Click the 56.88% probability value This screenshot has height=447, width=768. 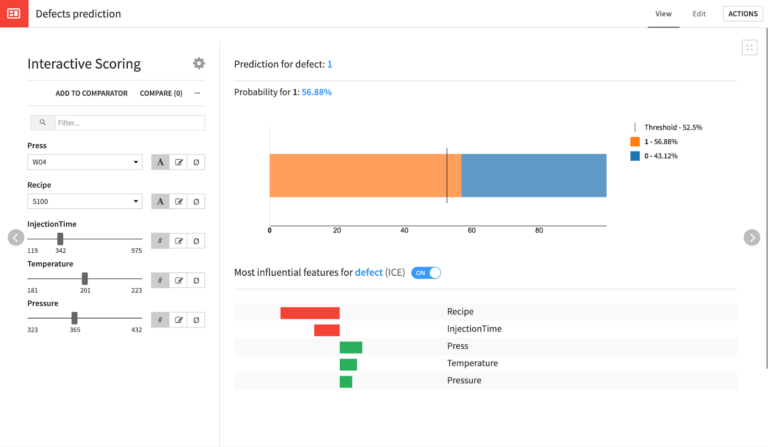coord(316,92)
